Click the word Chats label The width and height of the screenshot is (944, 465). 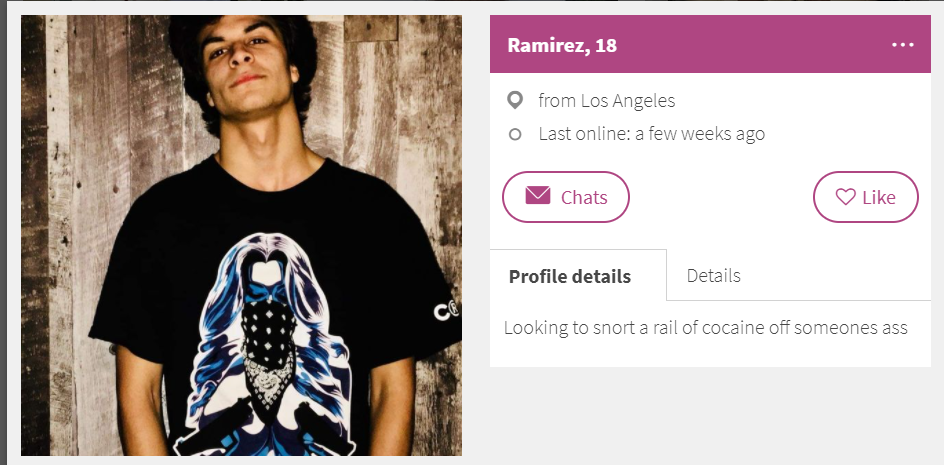(584, 198)
